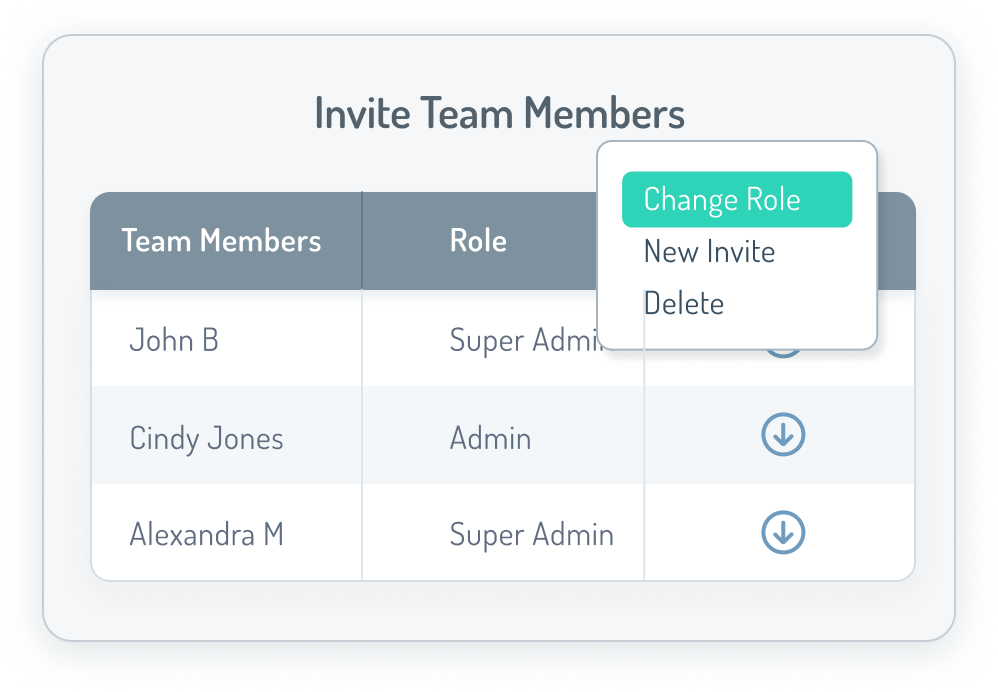Select New Invite in the context menu
Viewport: 998px width, 692px height.
709,251
